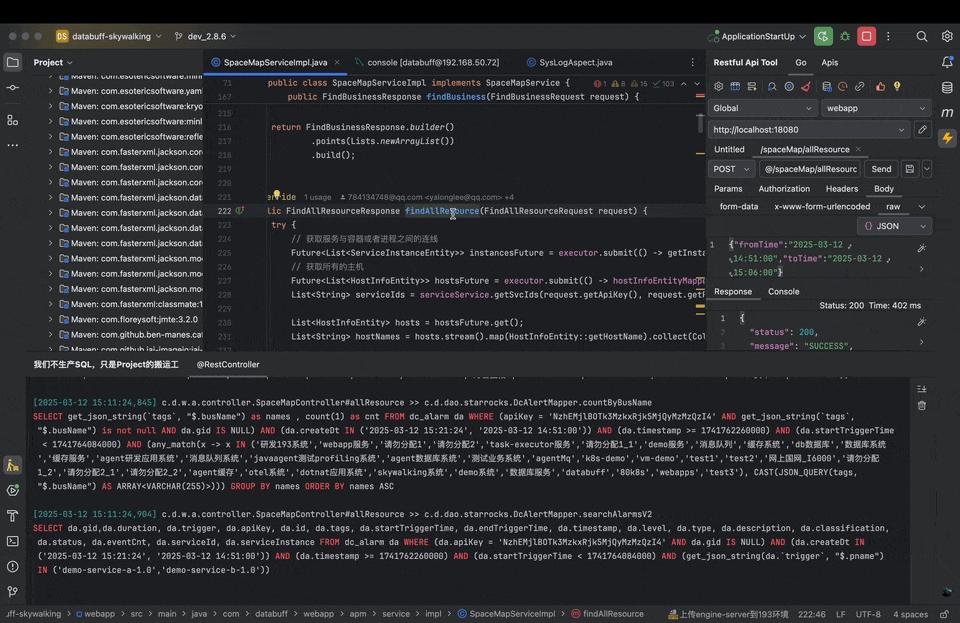Open request history via clock icon
The height and width of the screenshot is (623, 960).
pos(841,85)
